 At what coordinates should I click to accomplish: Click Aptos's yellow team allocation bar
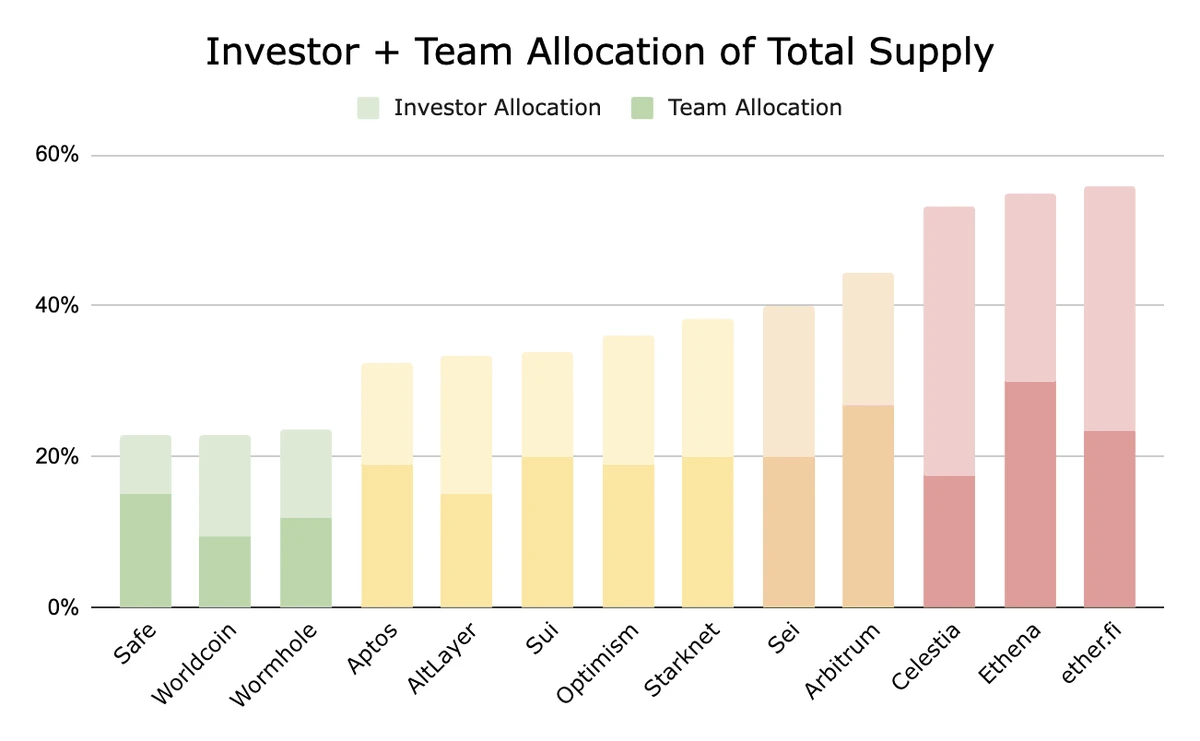pyautogui.click(x=387, y=536)
